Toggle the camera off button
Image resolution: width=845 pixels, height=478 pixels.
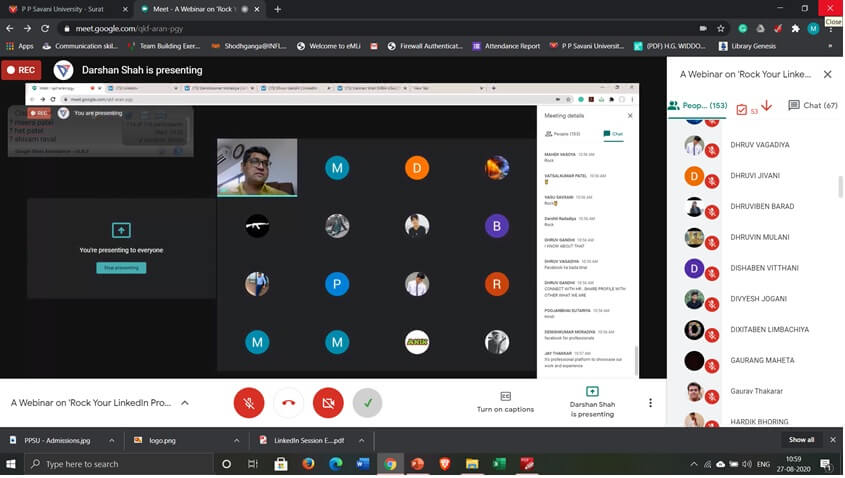pos(327,402)
